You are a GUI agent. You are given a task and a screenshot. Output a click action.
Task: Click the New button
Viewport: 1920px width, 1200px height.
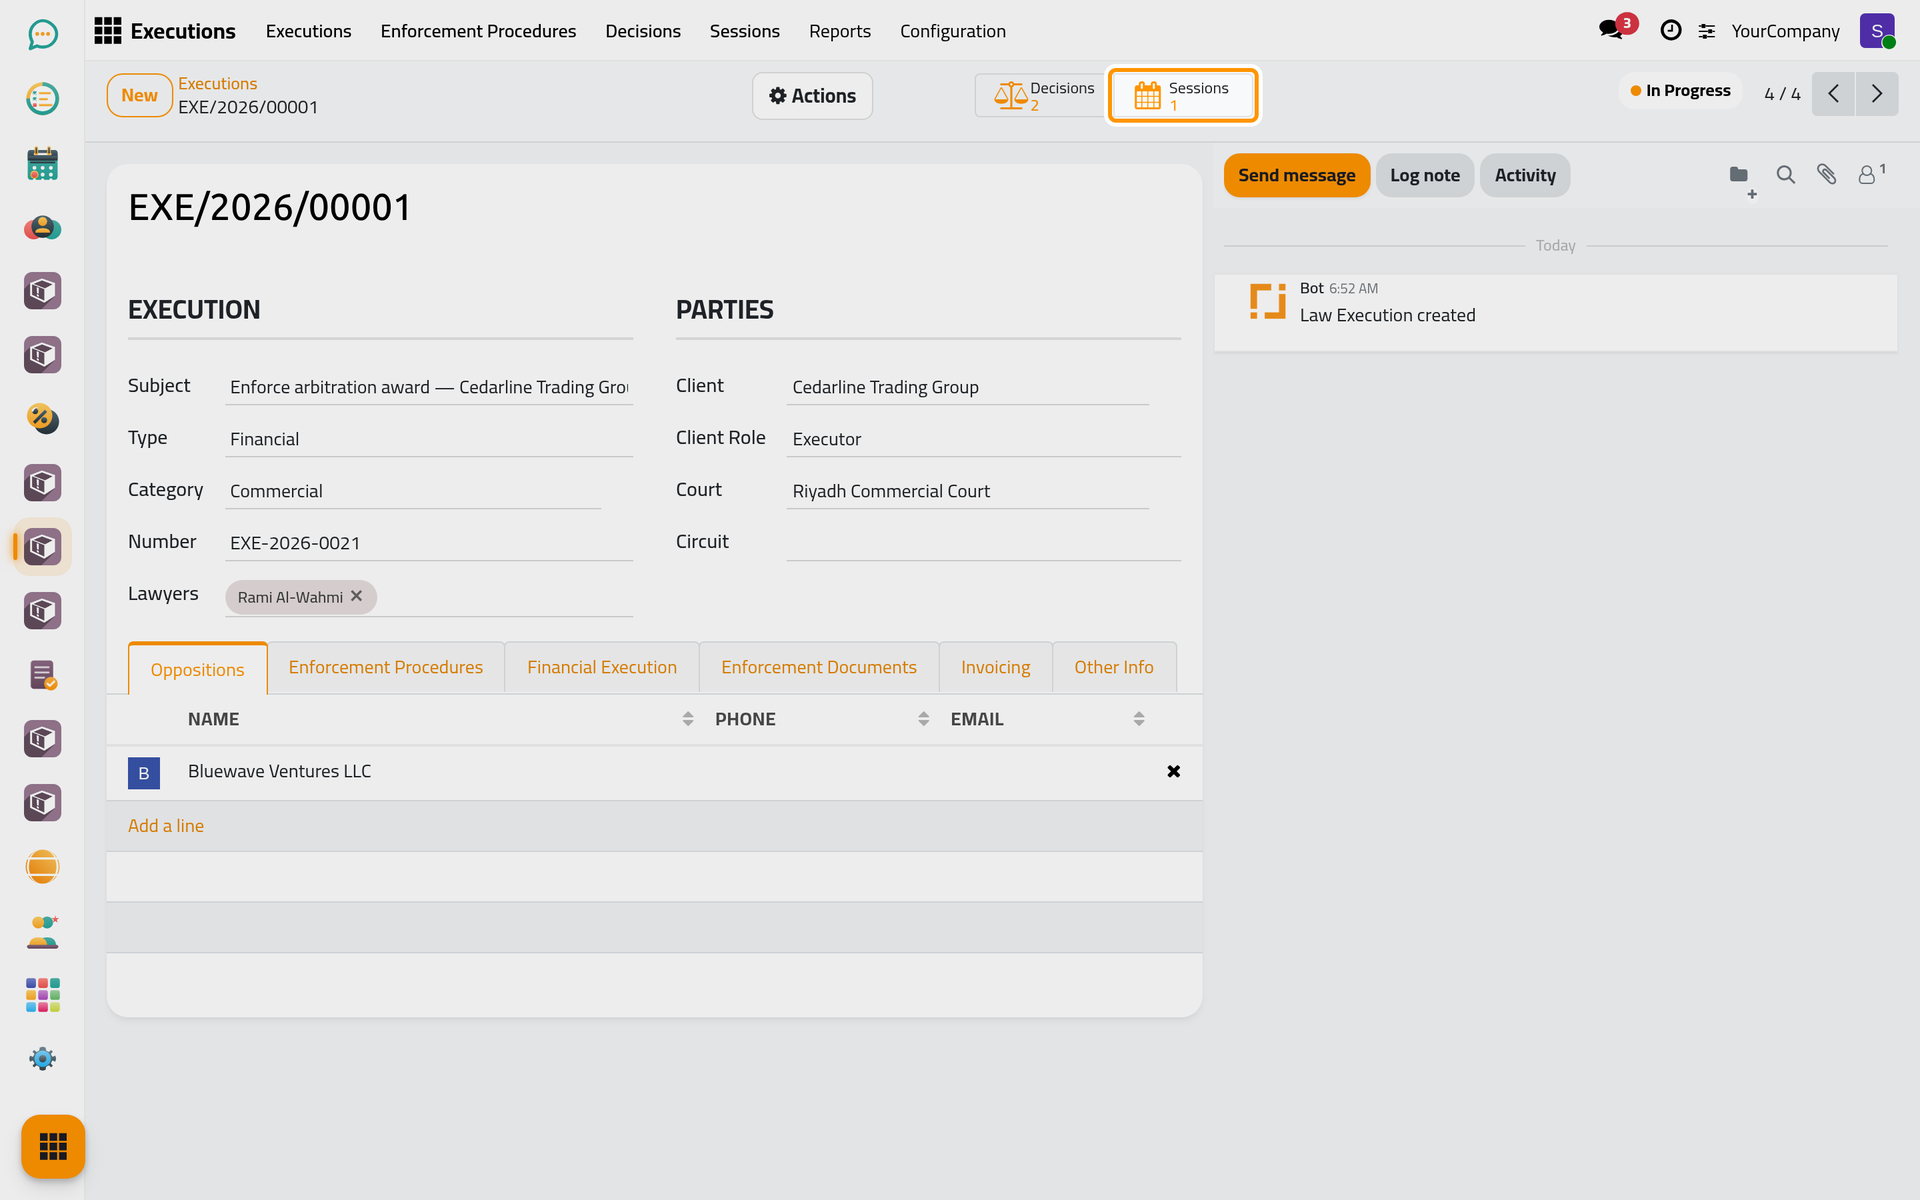click(x=139, y=95)
